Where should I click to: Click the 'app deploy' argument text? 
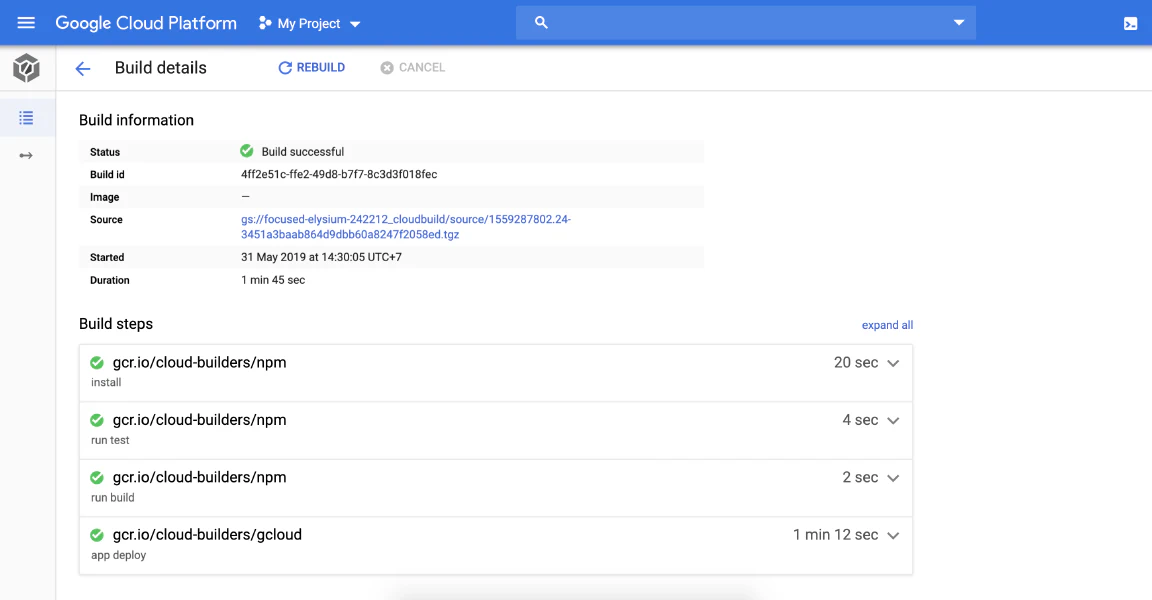pyautogui.click(x=118, y=555)
